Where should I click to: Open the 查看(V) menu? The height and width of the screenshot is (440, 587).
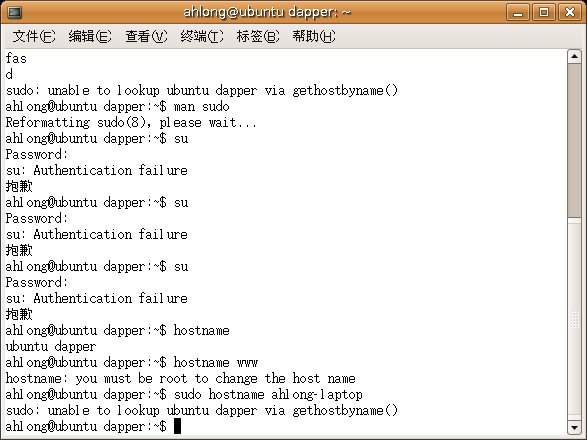click(x=146, y=36)
